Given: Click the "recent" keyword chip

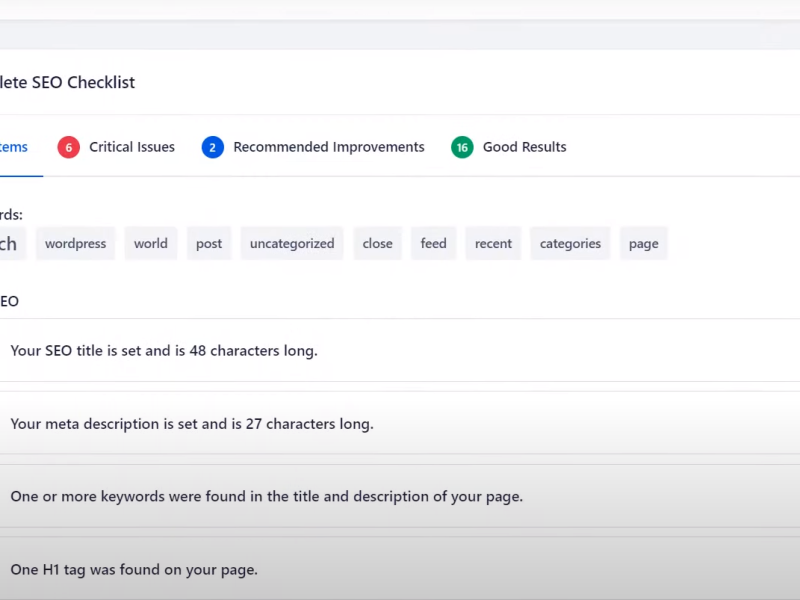Looking at the screenshot, I should click(493, 243).
